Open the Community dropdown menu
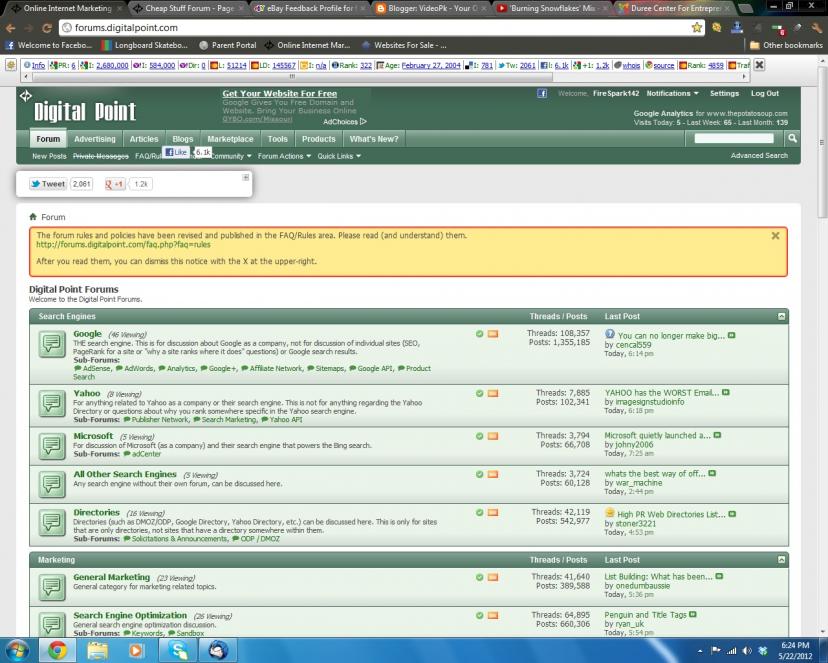828x663 pixels. (231, 156)
